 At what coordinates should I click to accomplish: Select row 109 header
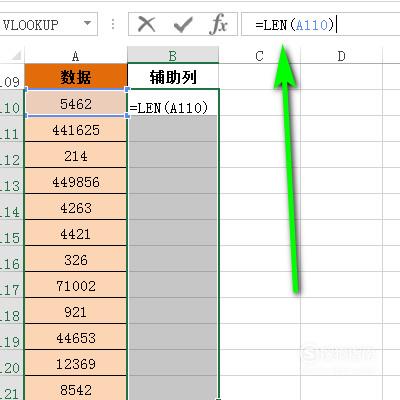(x=12, y=76)
